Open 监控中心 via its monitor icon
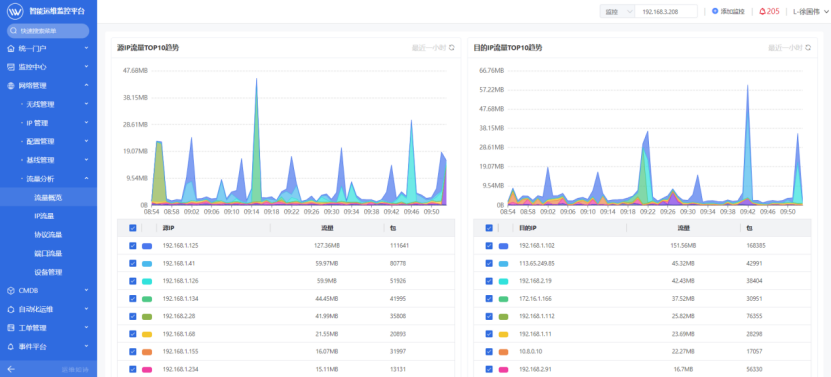Screen dimensions: 831x377 click(x=11, y=67)
